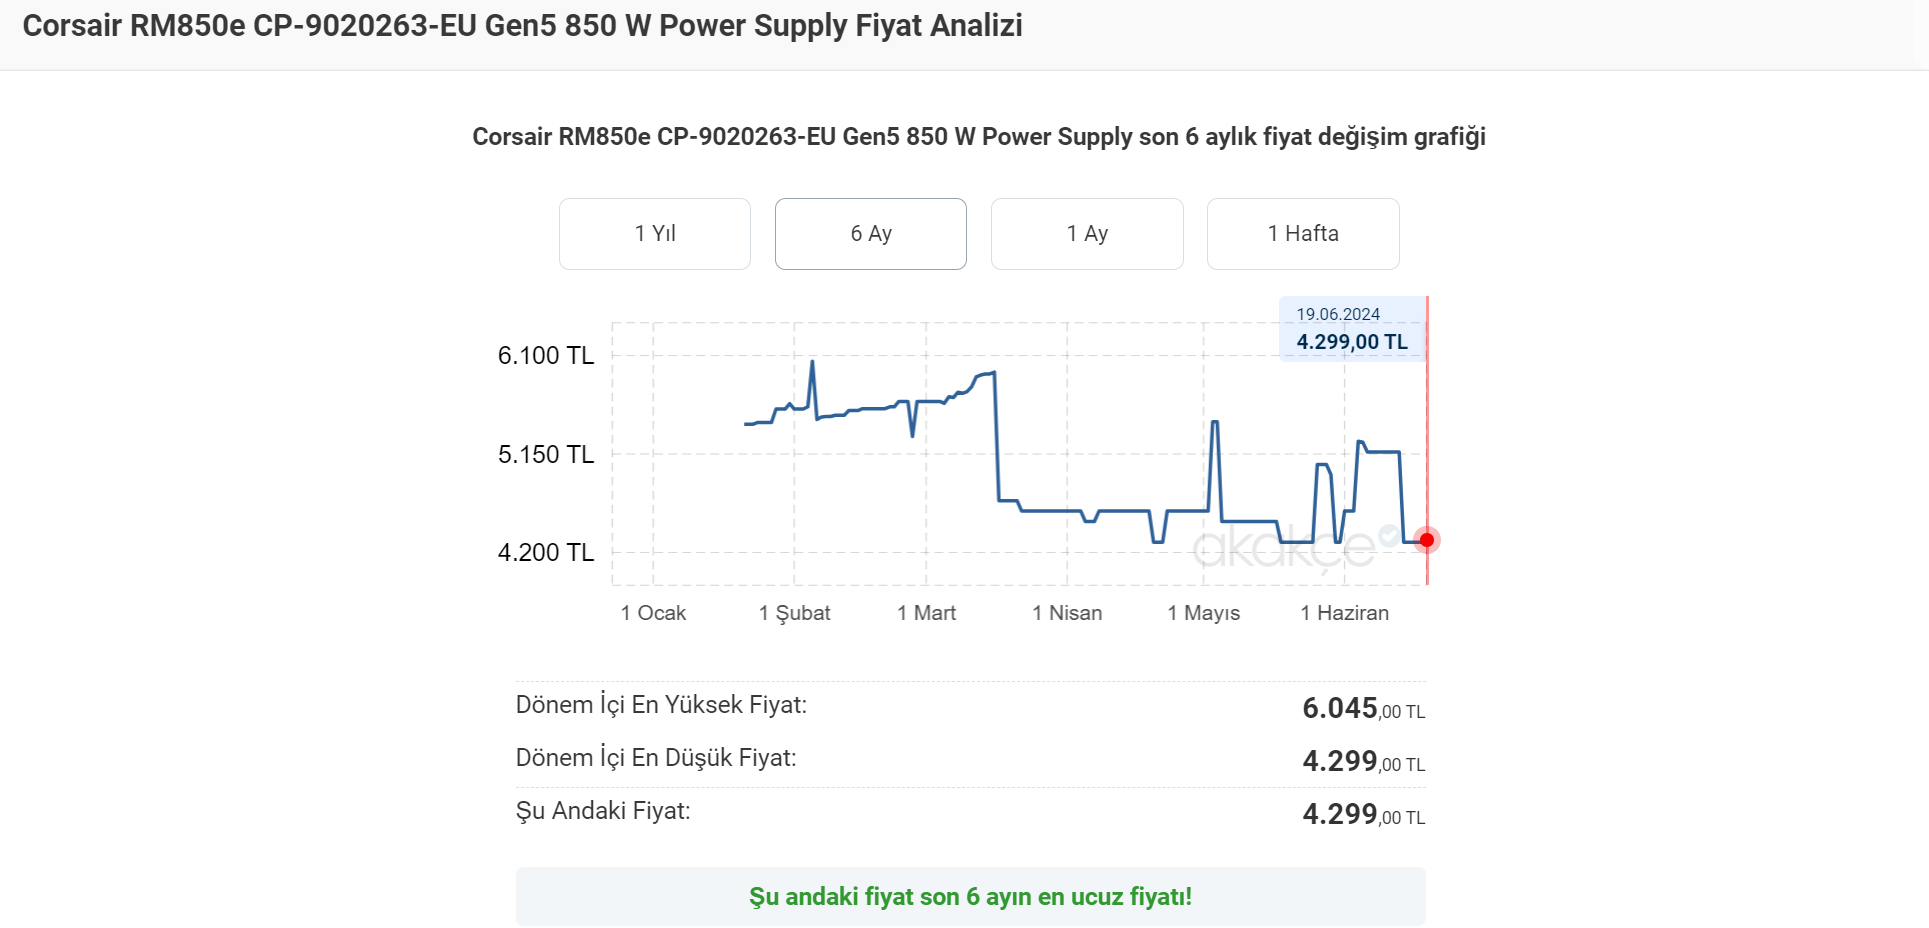Screen dimensions: 1929x928
Task: Click the 19.06.2024 price tooltip
Action: 1351,329
